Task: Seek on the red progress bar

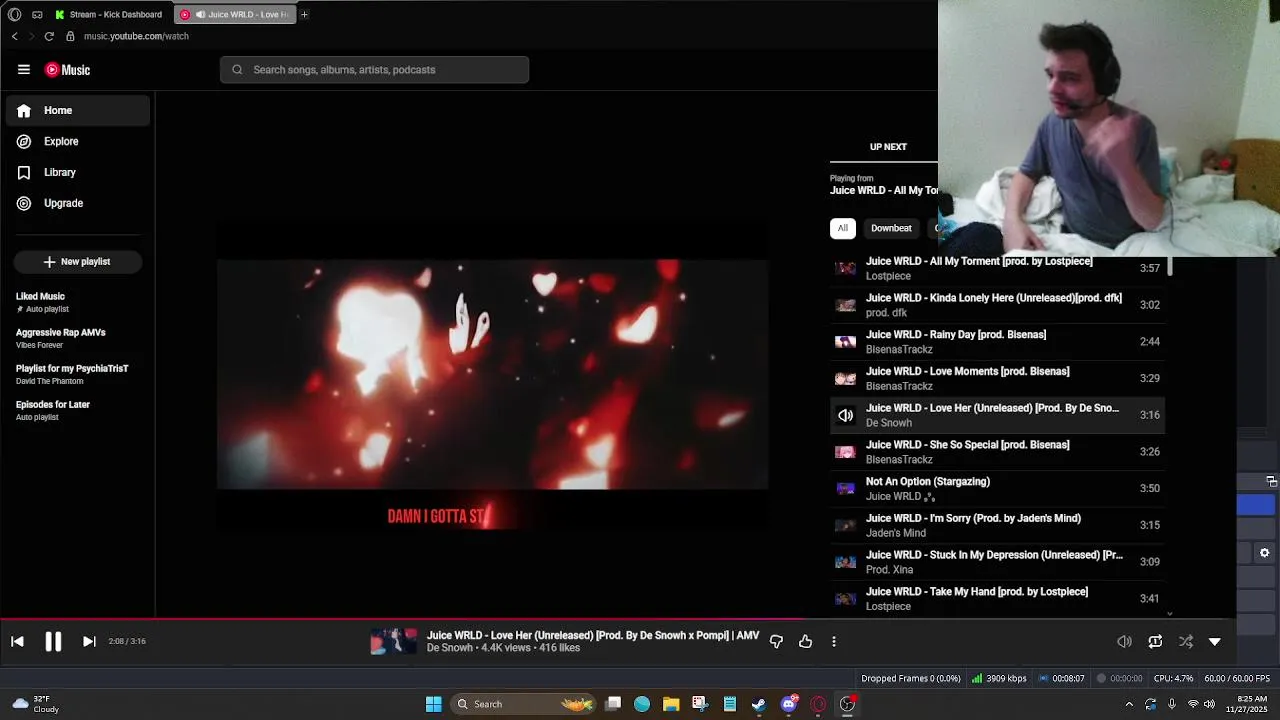Action: tap(403, 619)
